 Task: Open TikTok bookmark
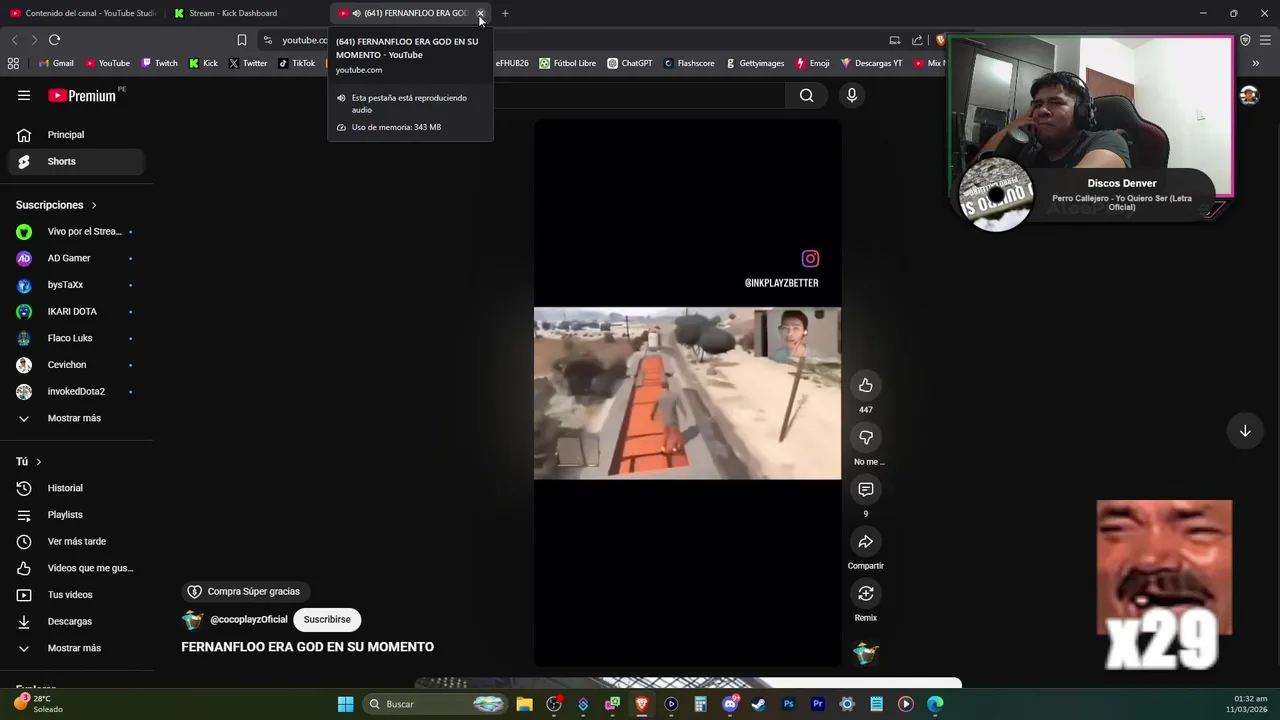(297, 63)
